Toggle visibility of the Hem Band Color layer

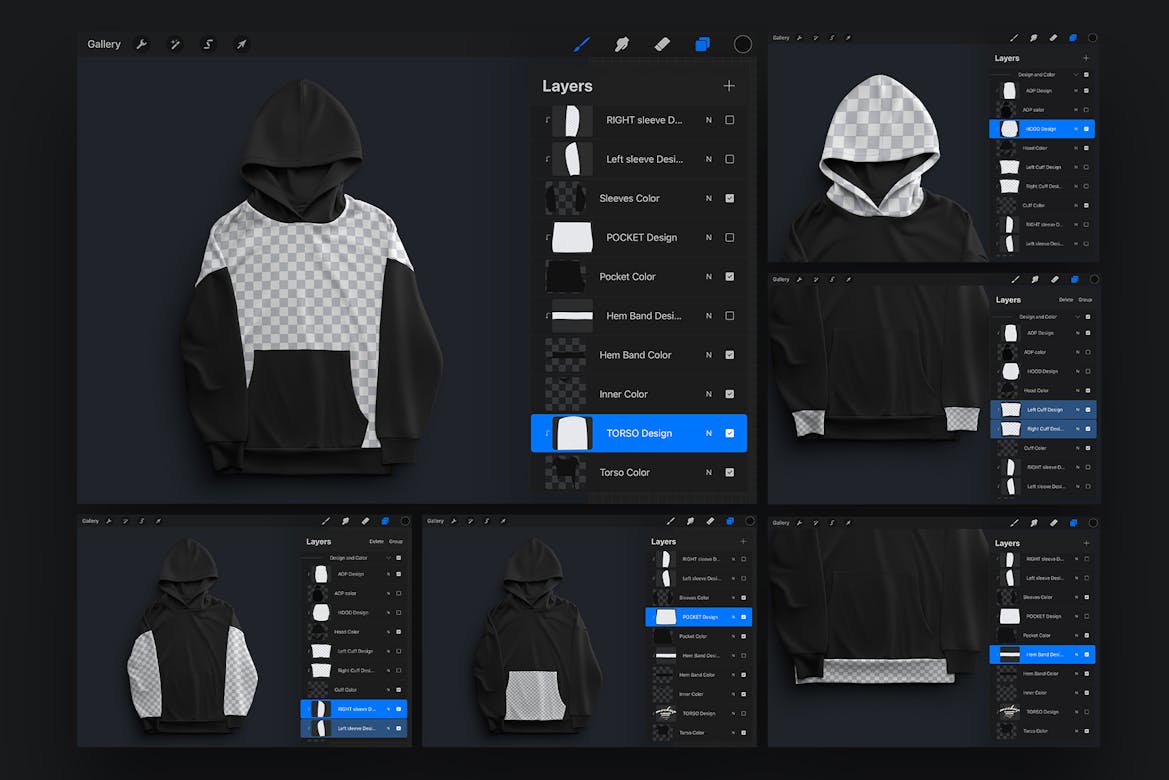point(730,354)
